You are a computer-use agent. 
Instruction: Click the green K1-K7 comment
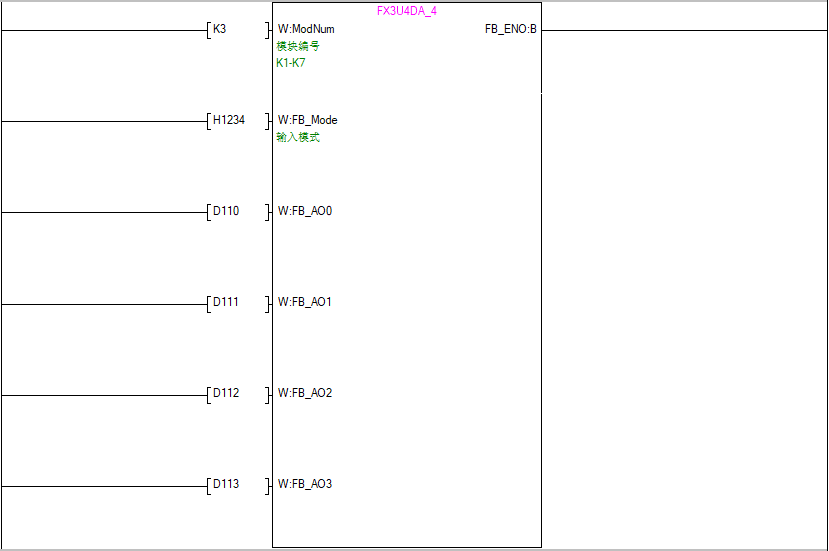coord(291,63)
